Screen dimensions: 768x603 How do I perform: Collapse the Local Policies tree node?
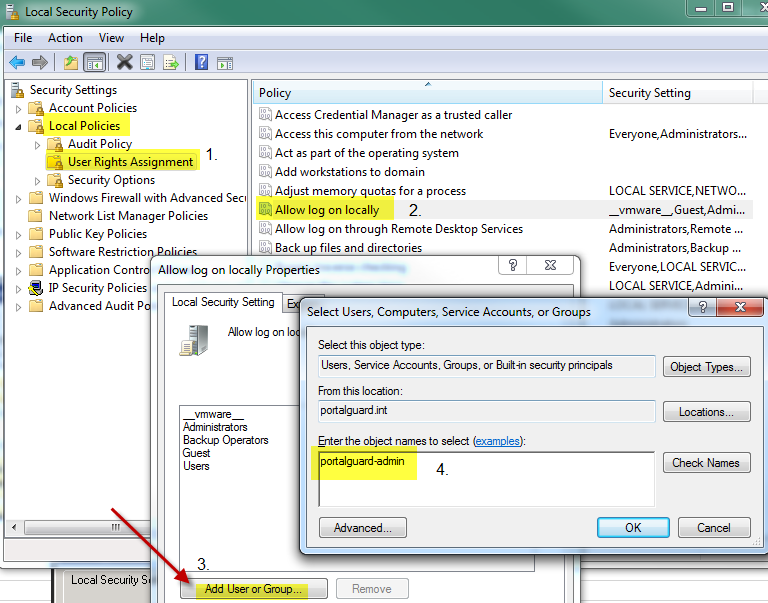[19, 127]
